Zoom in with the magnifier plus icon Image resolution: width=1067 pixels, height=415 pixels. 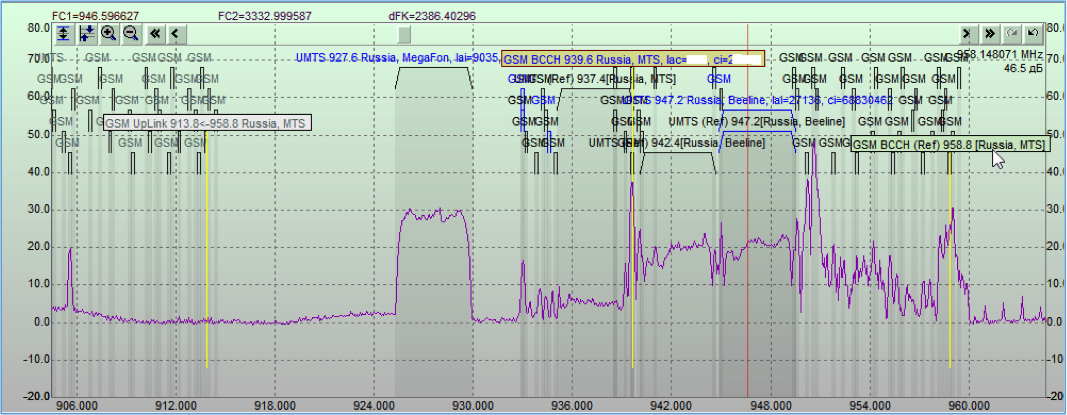108,33
